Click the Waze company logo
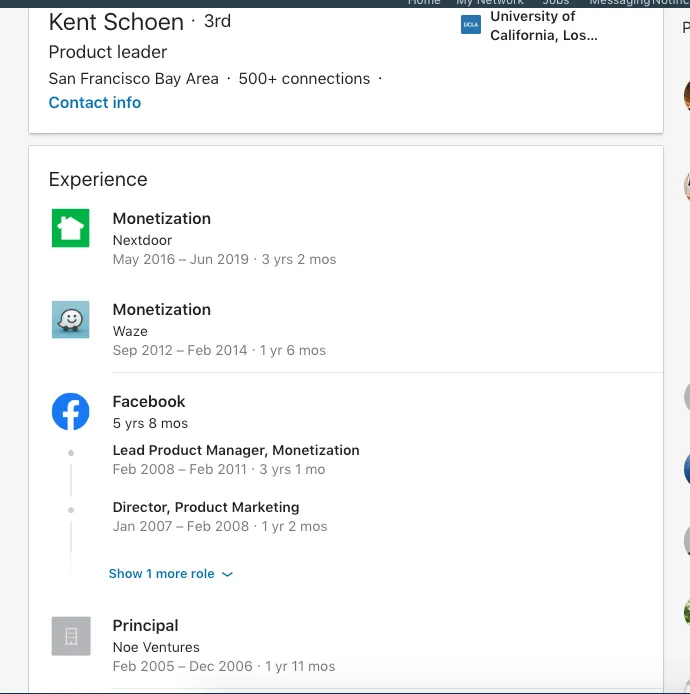This screenshot has width=690, height=694. (70, 320)
